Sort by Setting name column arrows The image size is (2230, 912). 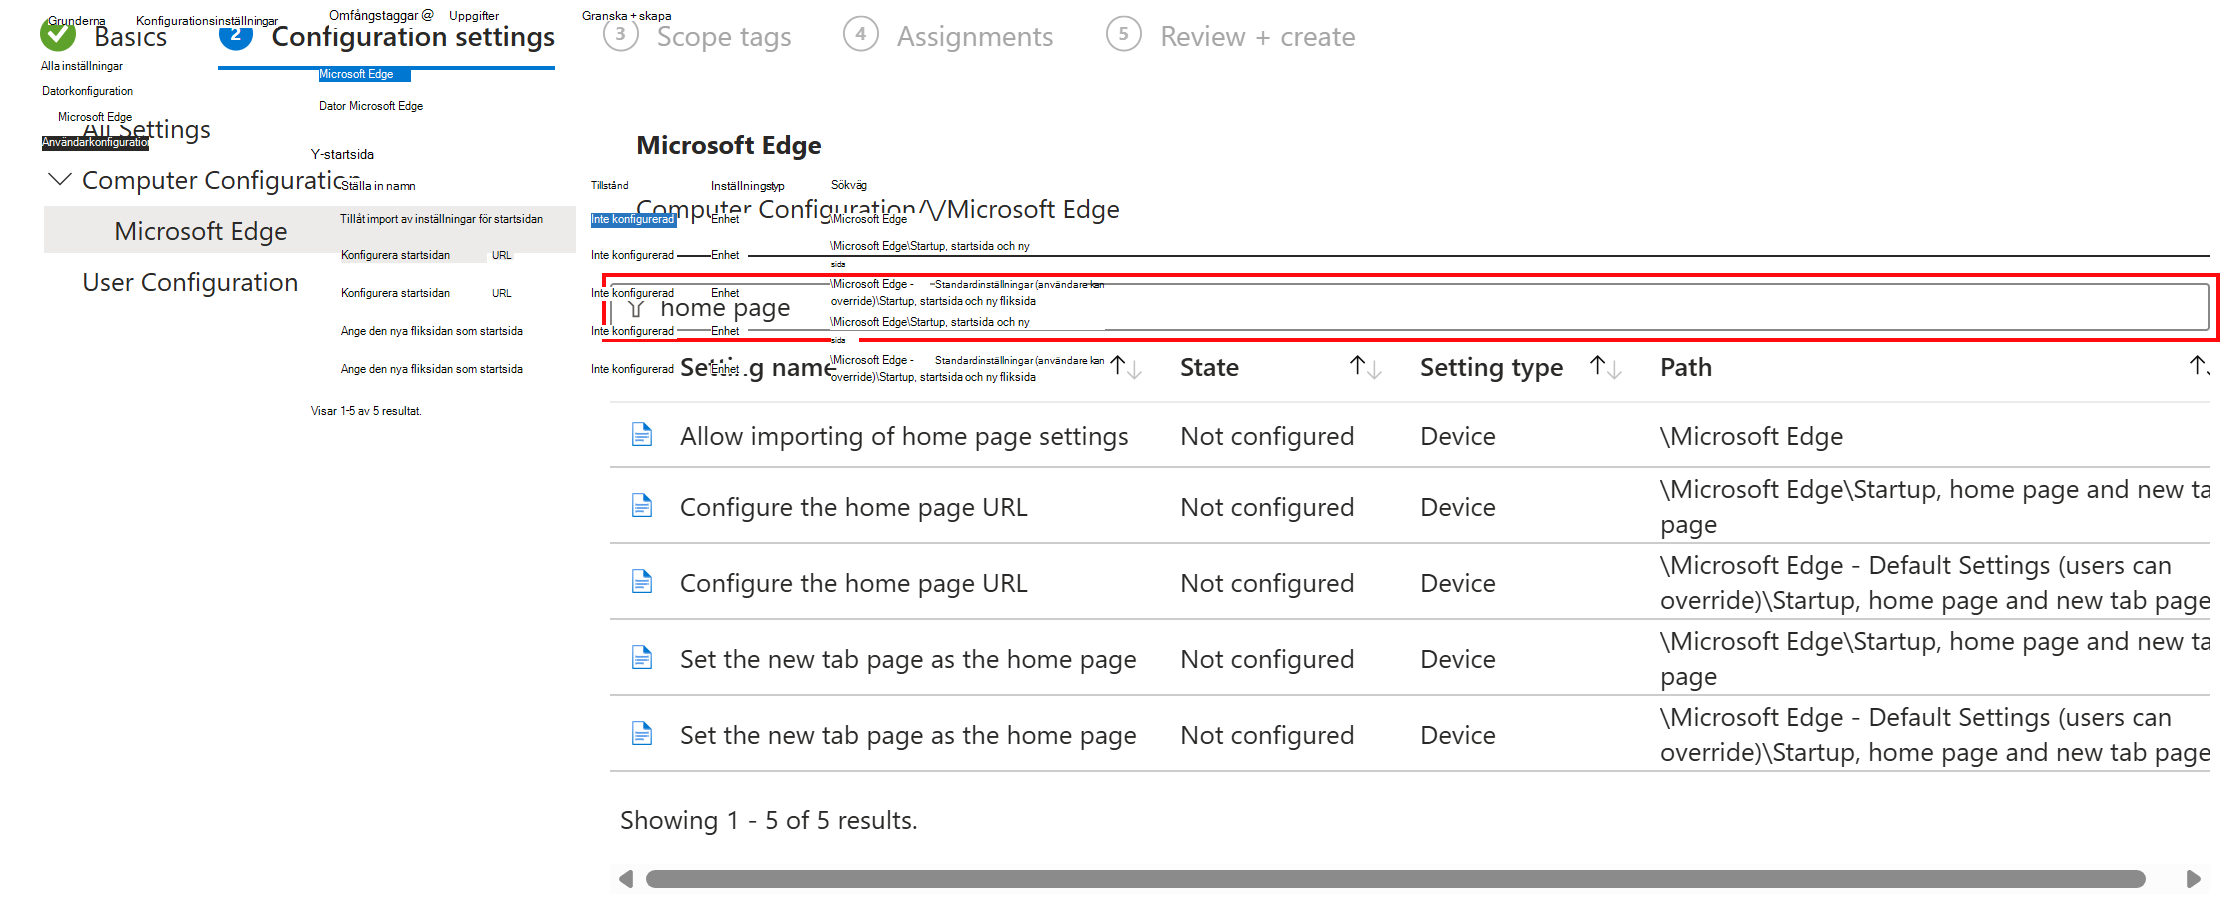[x=1126, y=367]
